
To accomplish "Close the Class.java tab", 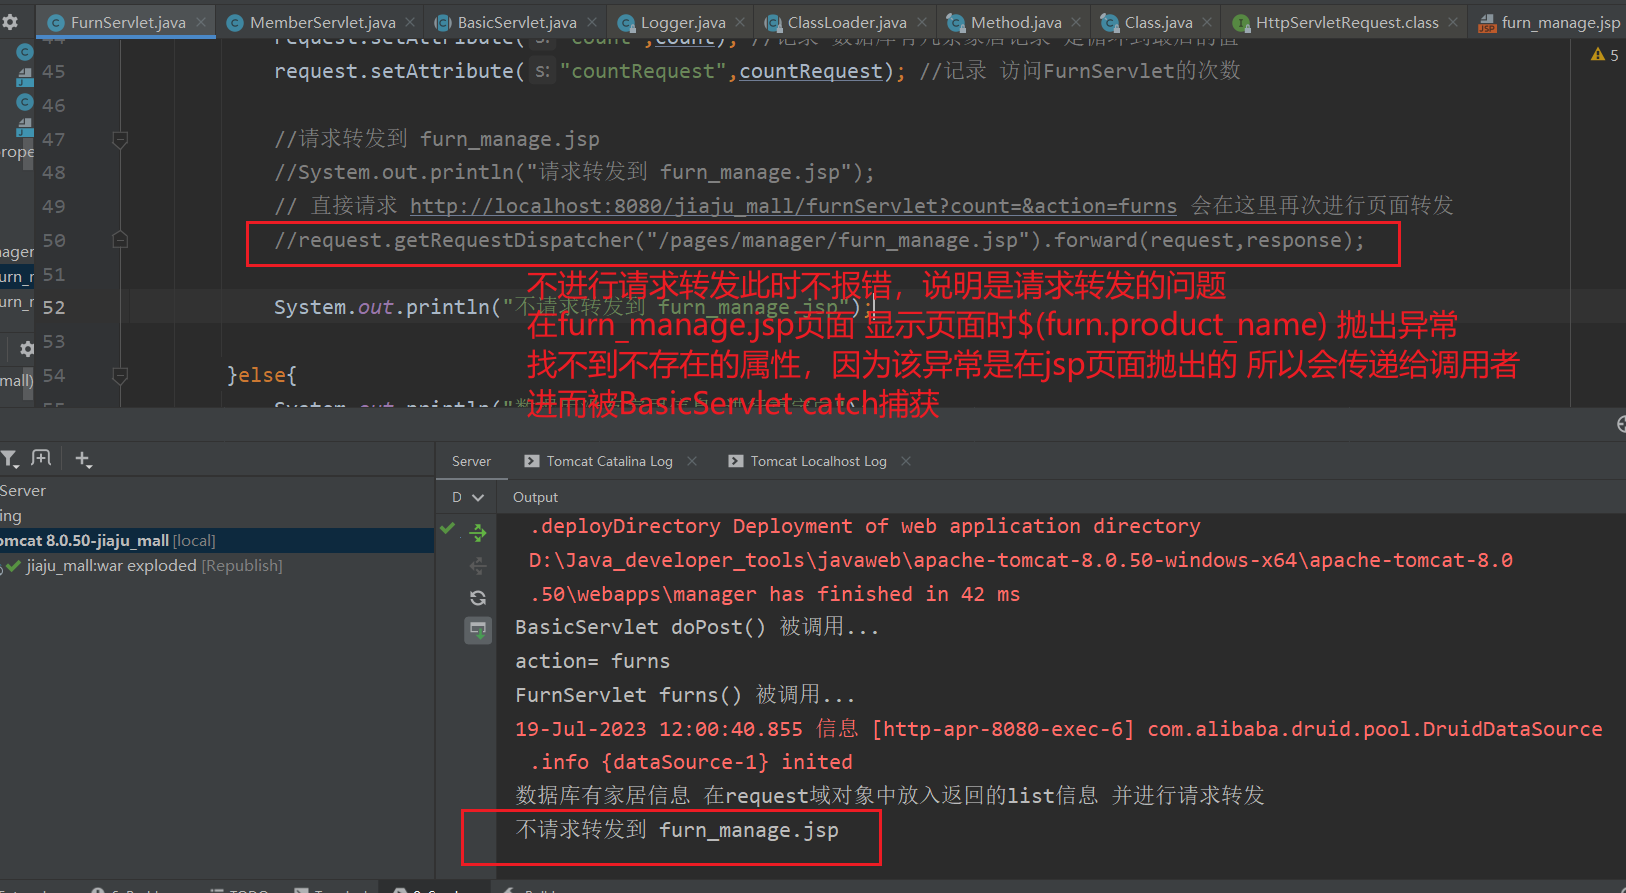I will pos(1207,22).
